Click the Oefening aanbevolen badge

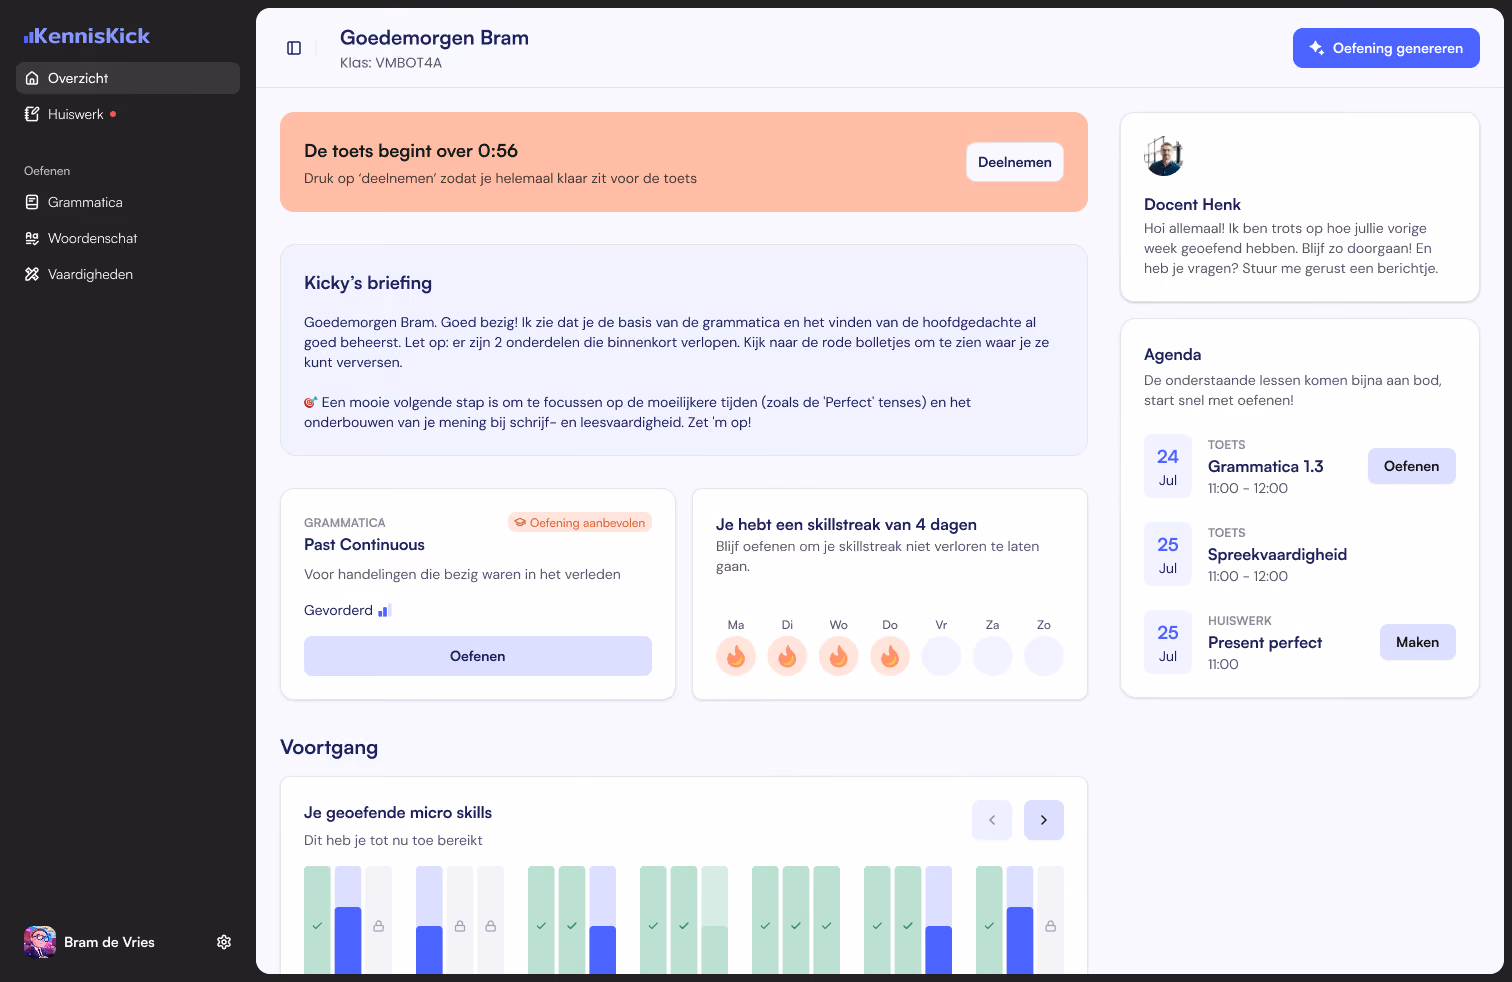(x=580, y=523)
